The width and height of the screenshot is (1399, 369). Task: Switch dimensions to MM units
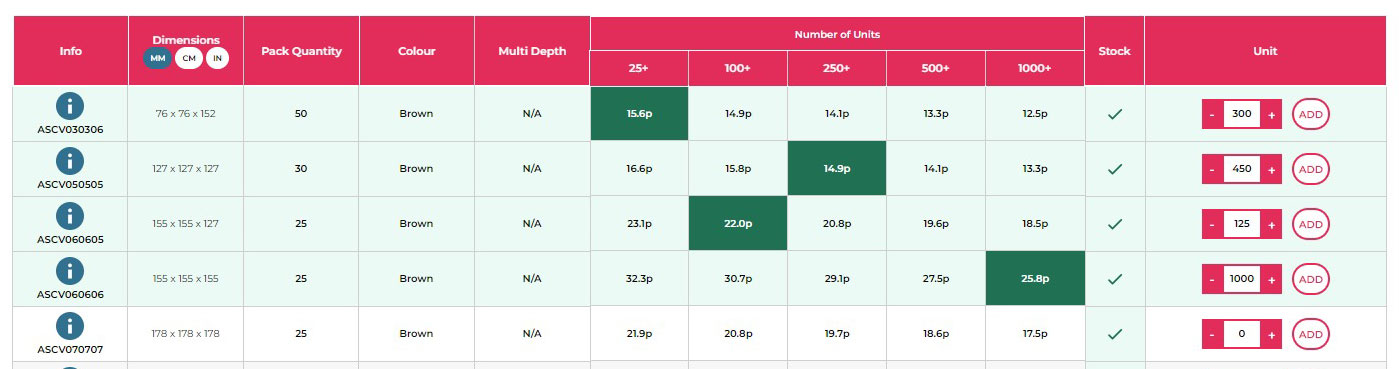click(158, 58)
